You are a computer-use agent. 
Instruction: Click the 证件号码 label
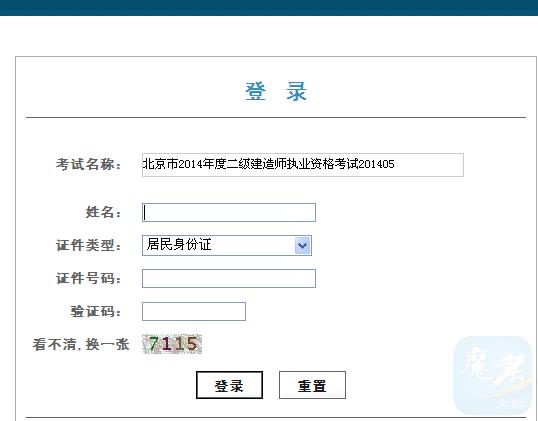pyautogui.click(x=89, y=278)
